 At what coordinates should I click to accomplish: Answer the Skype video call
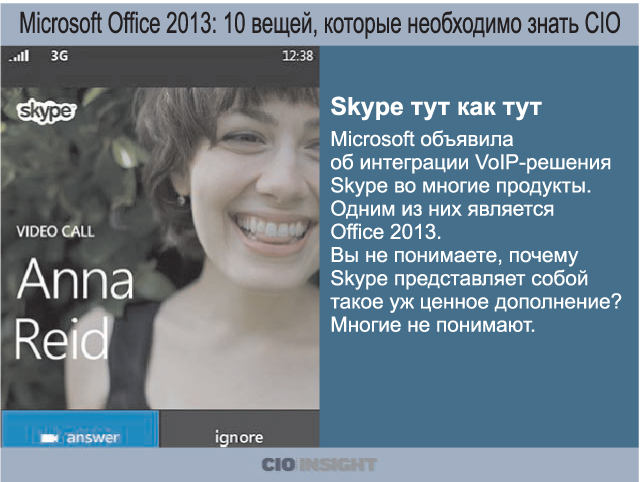pos(80,429)
